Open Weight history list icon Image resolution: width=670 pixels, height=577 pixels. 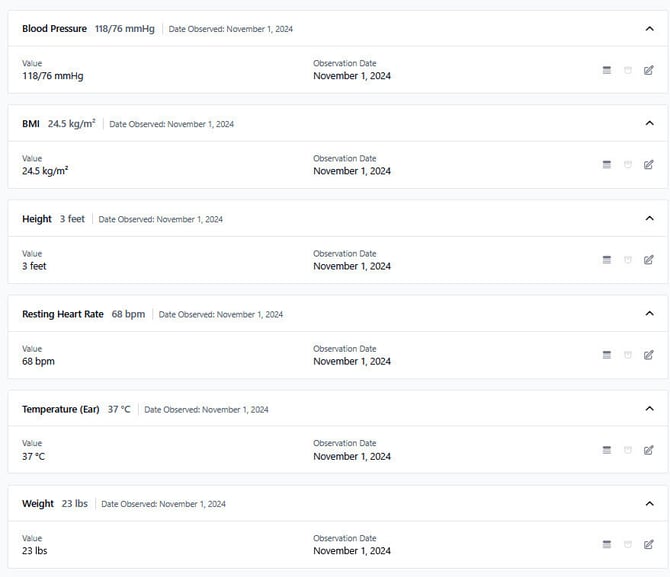coord(607,545)
